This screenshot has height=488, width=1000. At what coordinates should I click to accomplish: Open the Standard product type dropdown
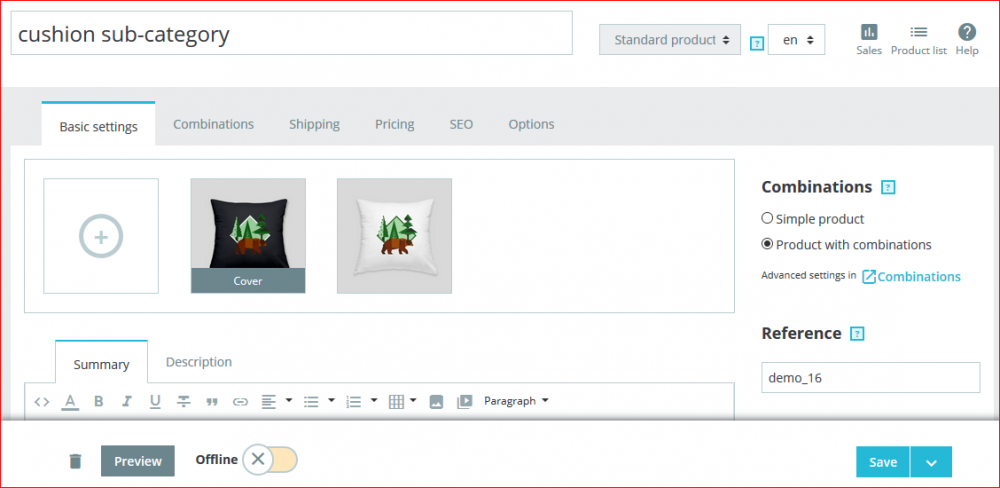pos(670,40)
